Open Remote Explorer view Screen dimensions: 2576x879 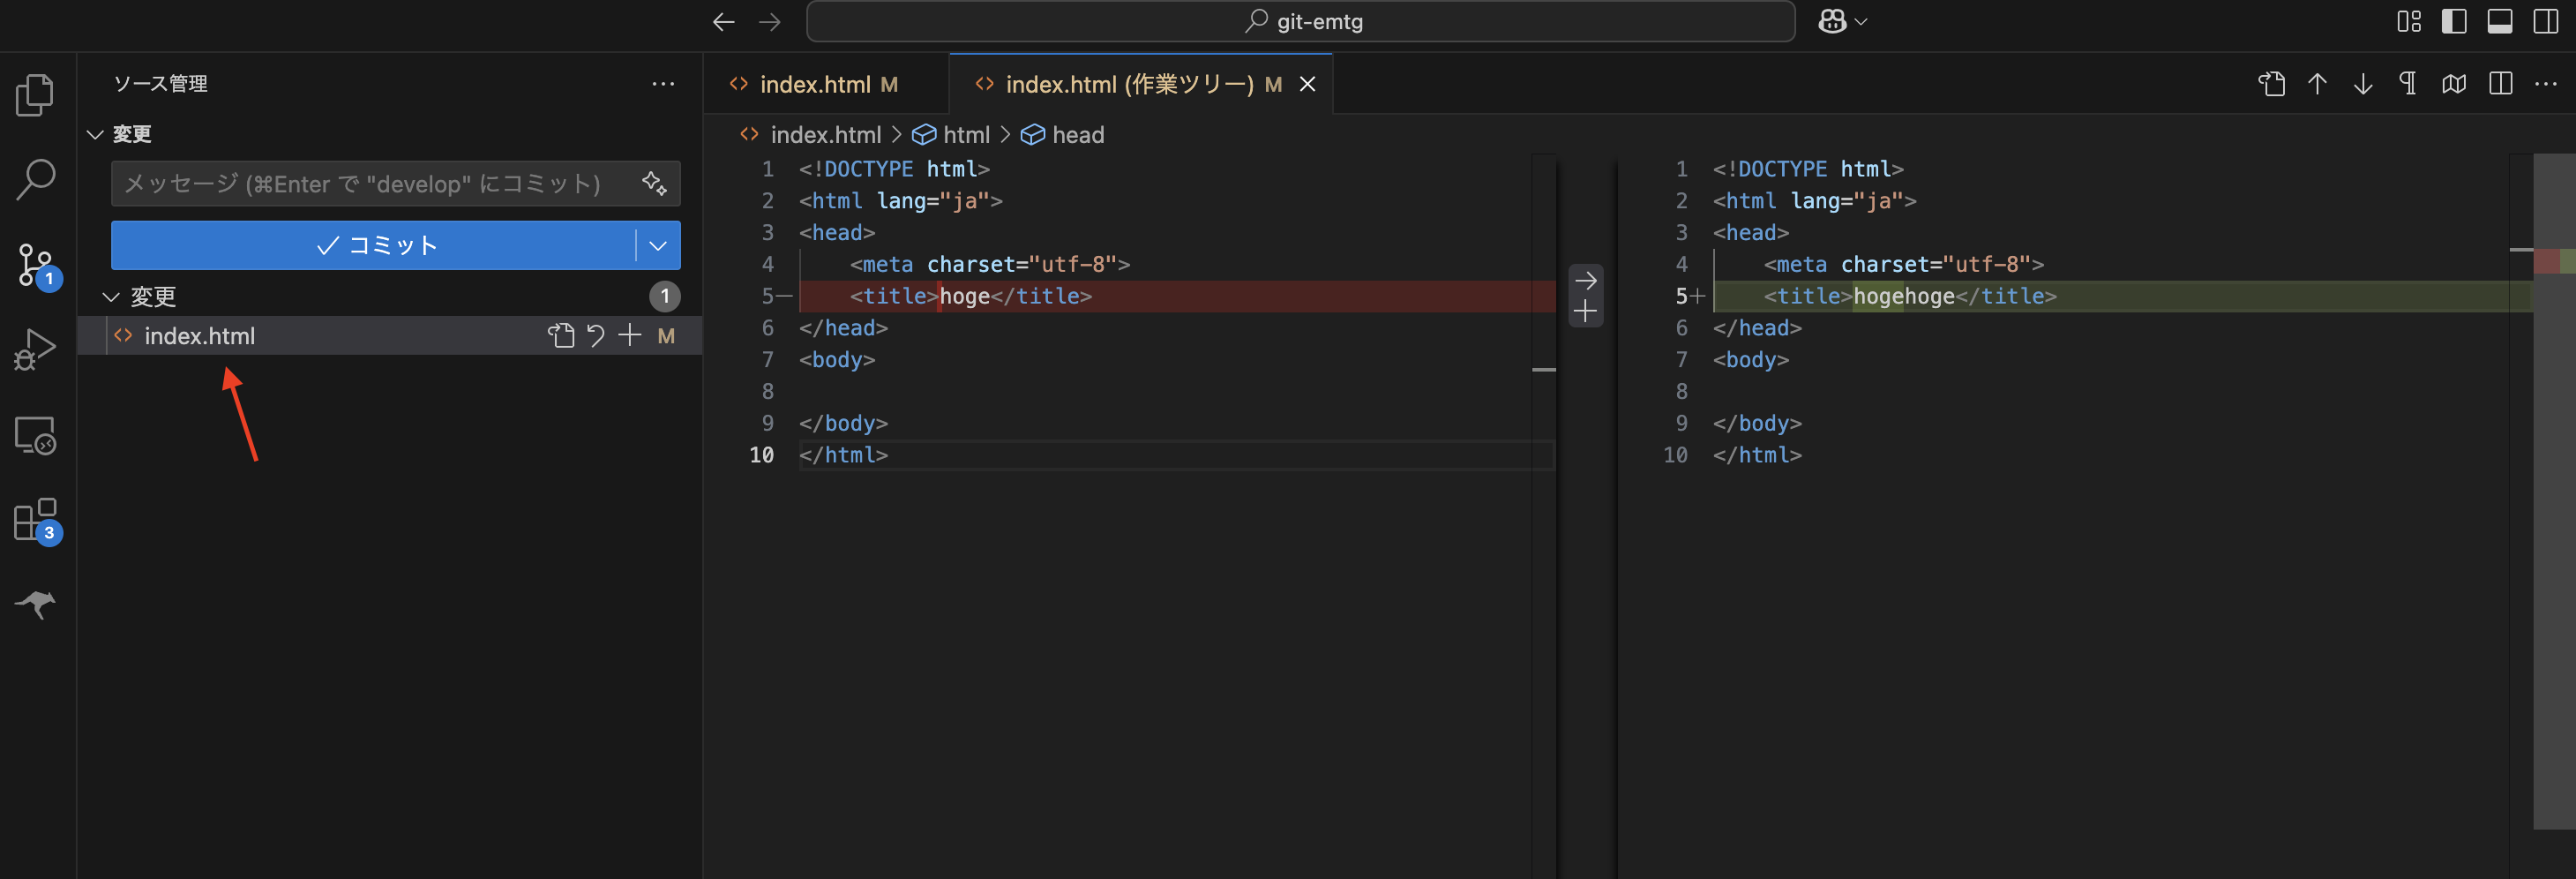pos(36,436)
